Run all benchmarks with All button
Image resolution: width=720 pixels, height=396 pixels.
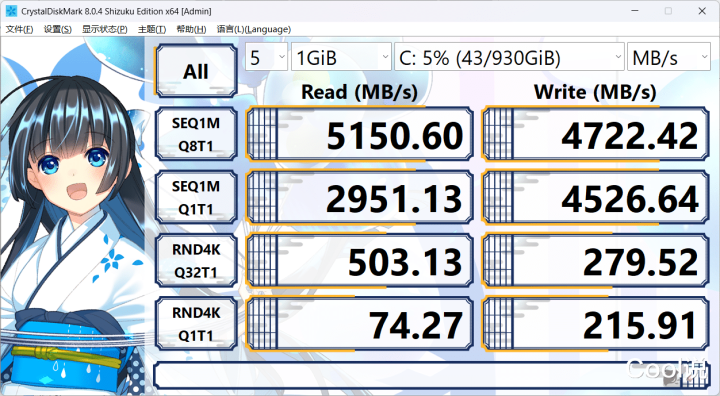point(196,71)
